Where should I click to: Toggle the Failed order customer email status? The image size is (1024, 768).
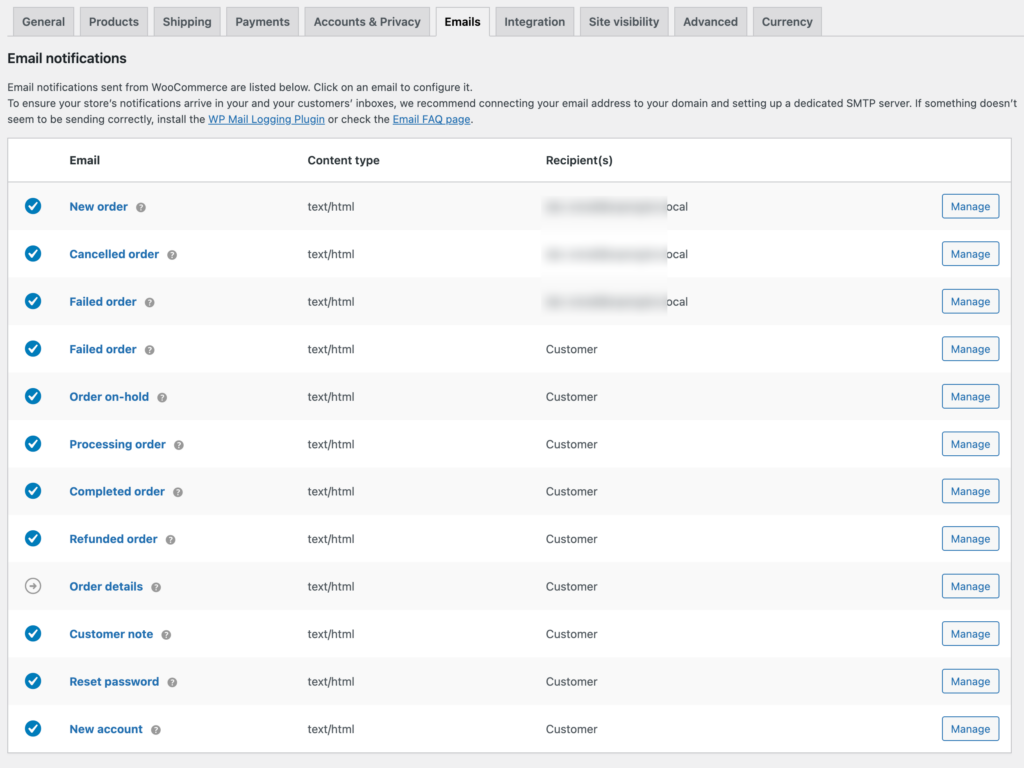pos(33,349)
